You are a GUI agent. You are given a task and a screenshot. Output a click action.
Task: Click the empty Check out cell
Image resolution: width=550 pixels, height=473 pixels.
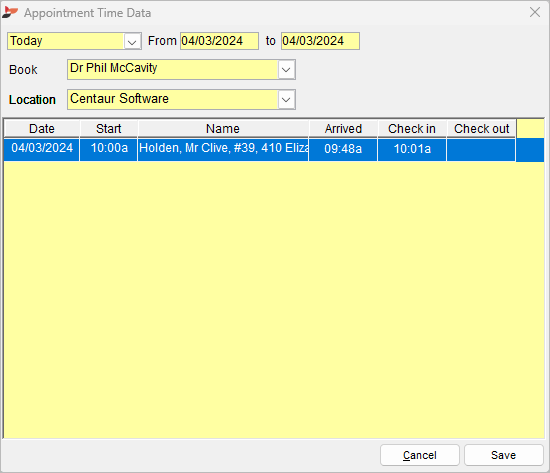[481, 149]
